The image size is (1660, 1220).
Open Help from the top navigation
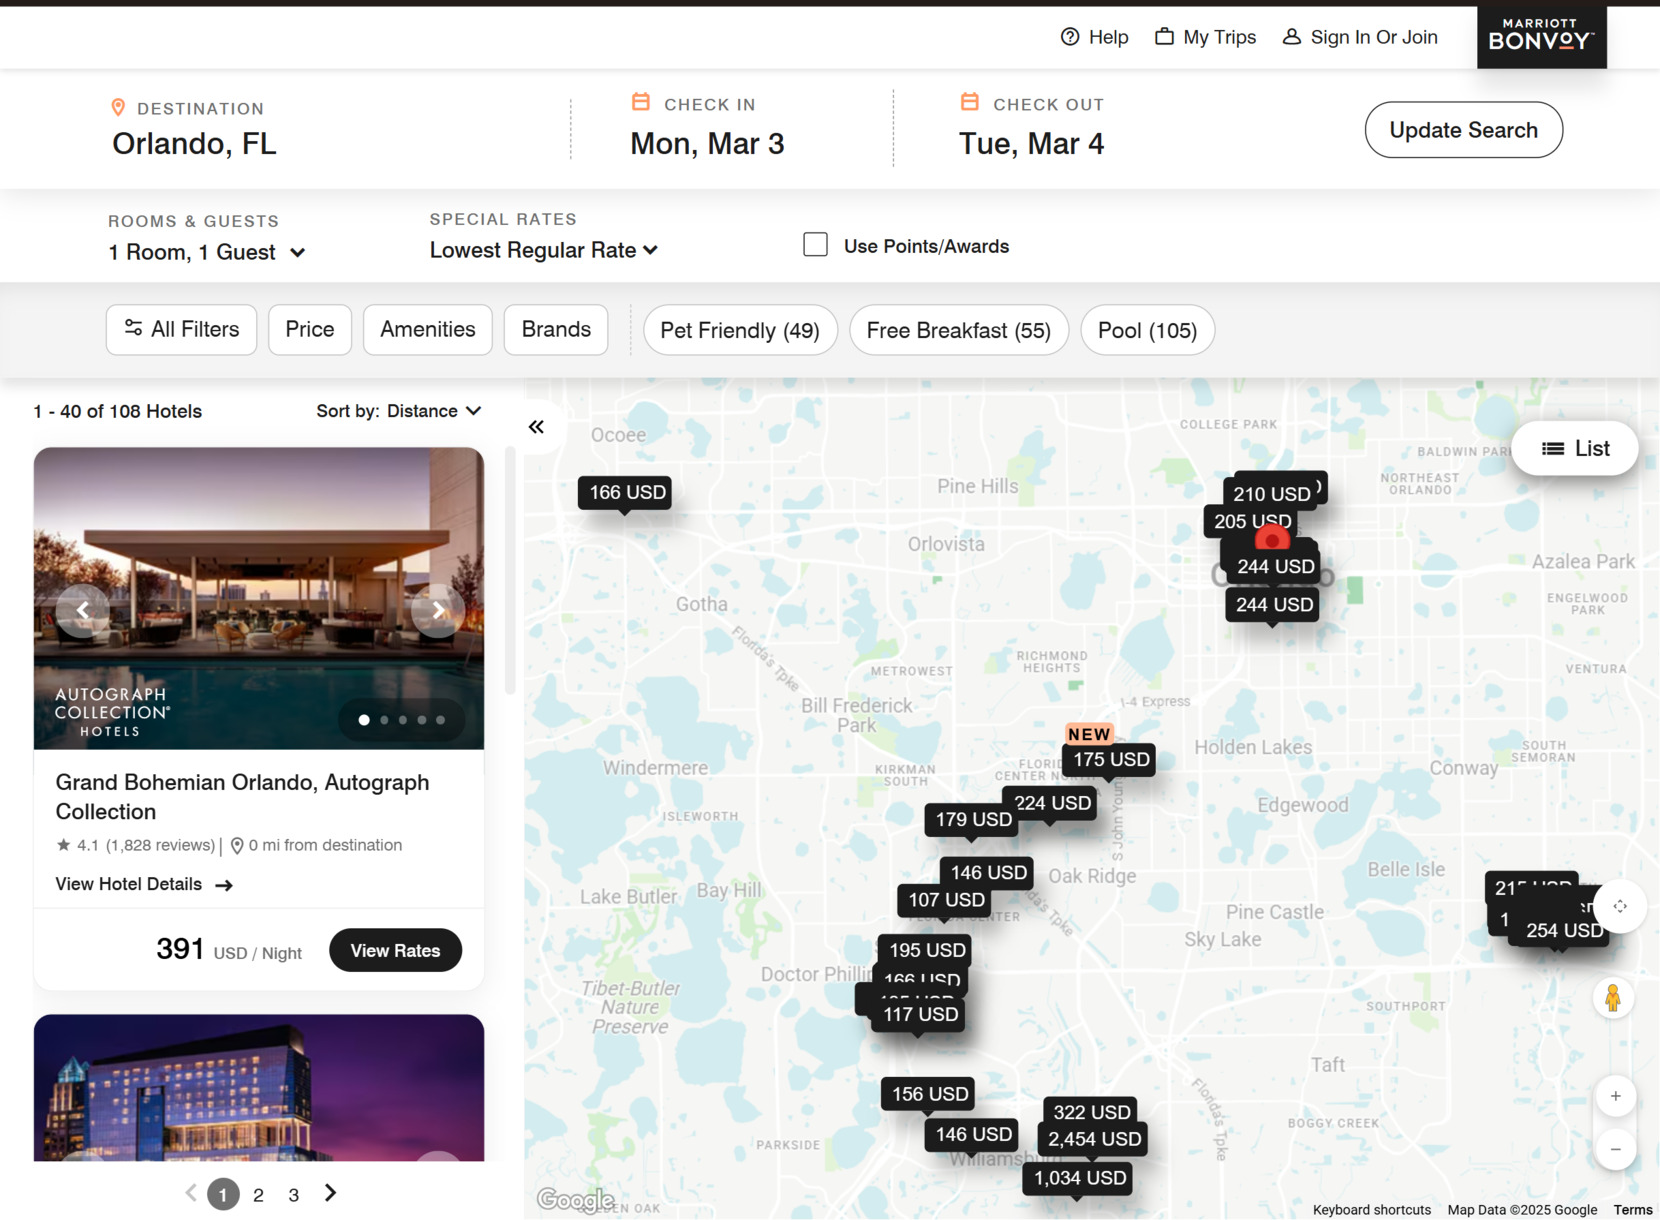pyautogui.click(x=1094, y=37)
